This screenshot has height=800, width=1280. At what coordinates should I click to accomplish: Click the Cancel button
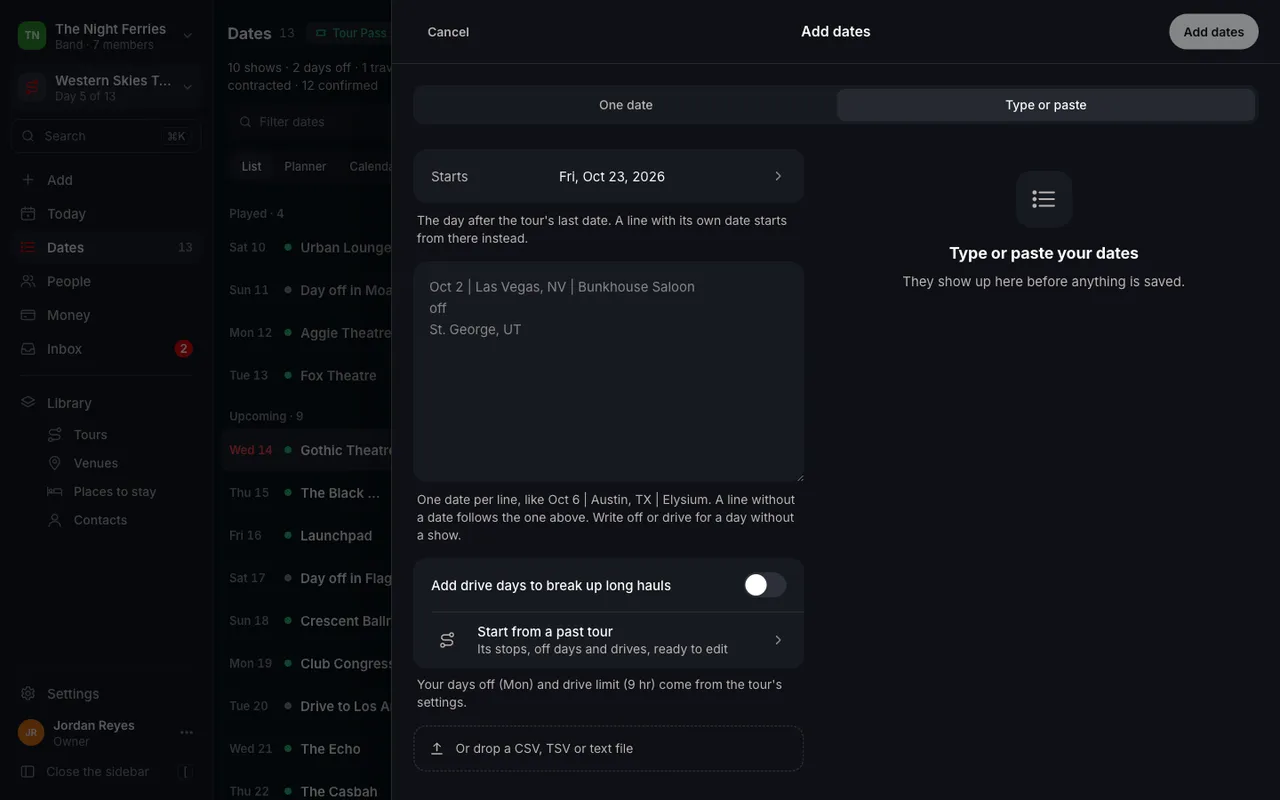click(448, 32)
